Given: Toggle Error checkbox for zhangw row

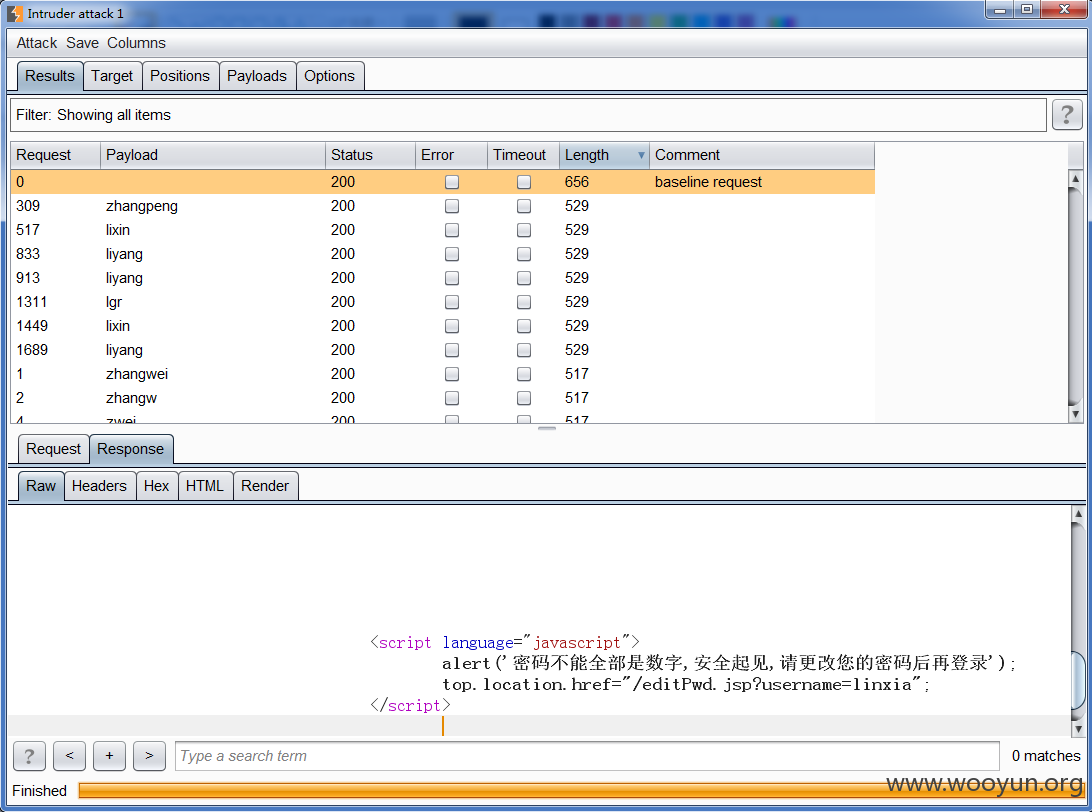Looking at the screenshot, I should click(x=452, y=398).
